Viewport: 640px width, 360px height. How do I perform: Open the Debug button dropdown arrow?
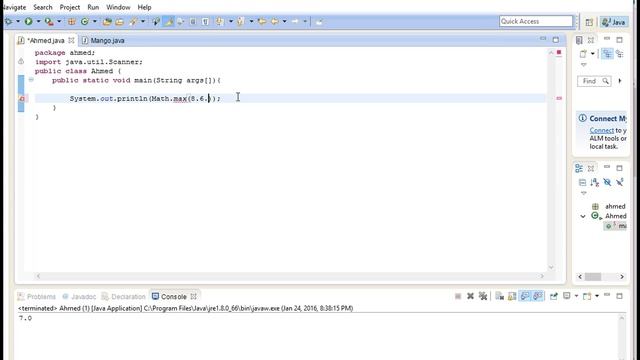pyautogui.click(x=18, y=22)
